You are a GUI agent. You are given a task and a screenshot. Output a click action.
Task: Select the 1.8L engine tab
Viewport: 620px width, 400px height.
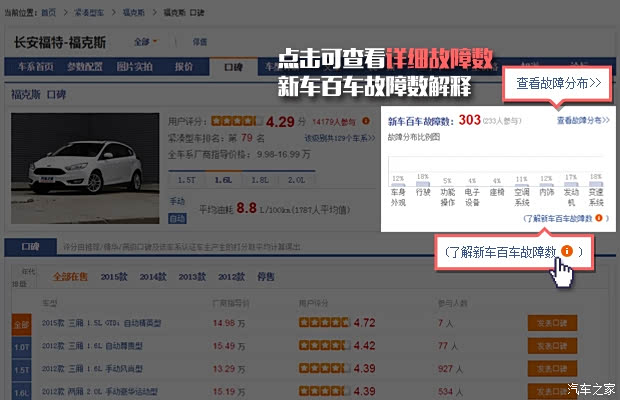click(260, 180)
